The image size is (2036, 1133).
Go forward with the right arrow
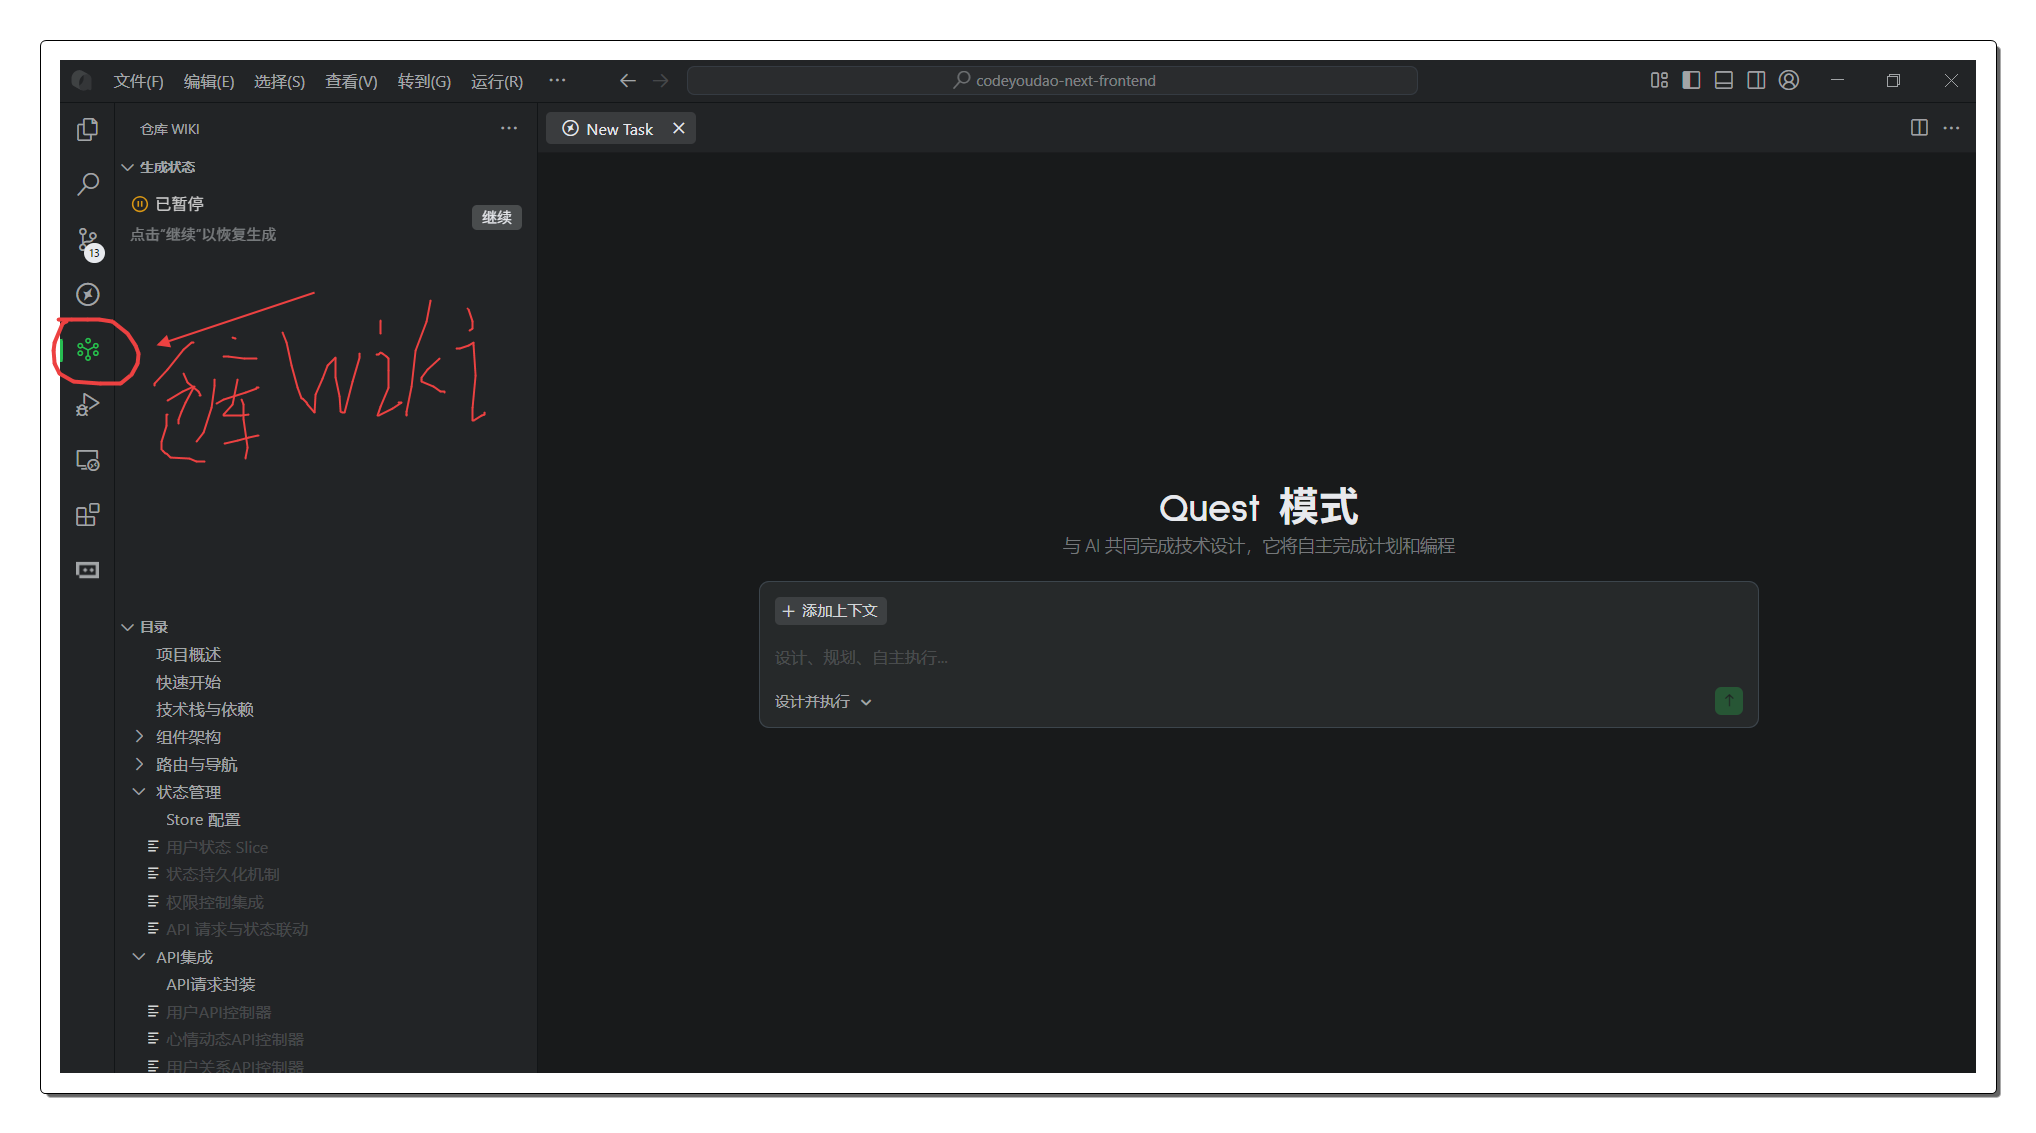coord(661,80)
